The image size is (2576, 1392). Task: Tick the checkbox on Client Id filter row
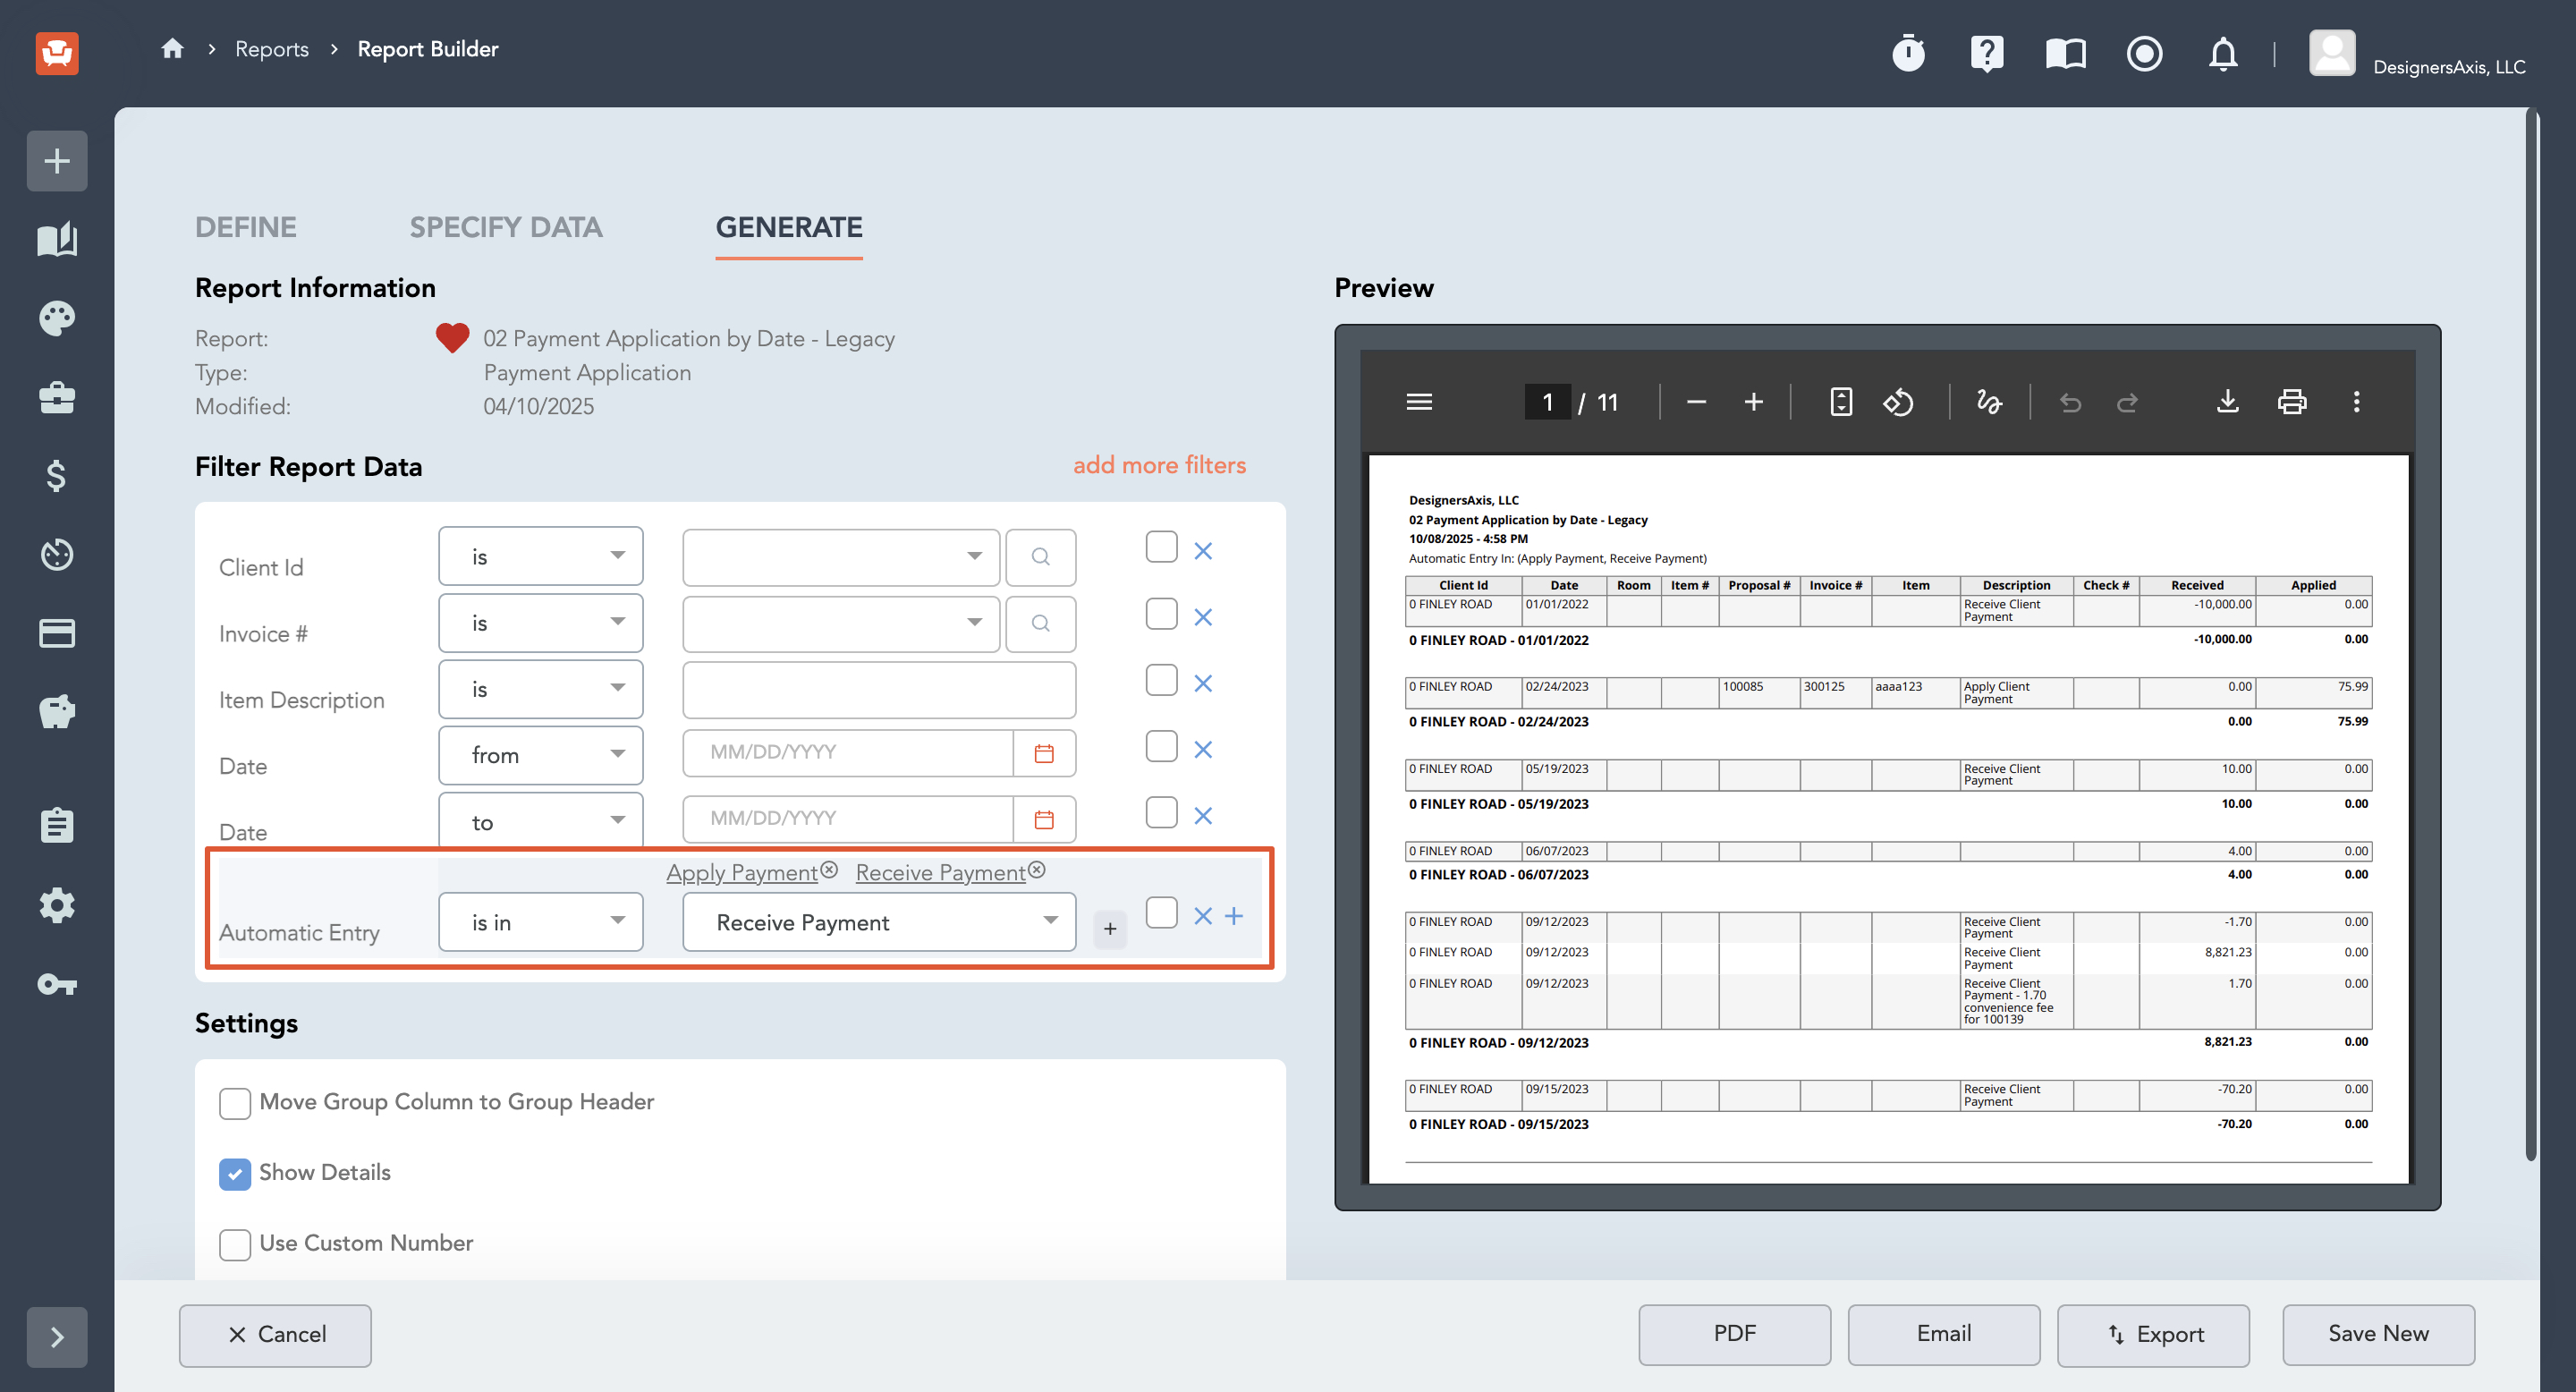(x=1161, y=547)
